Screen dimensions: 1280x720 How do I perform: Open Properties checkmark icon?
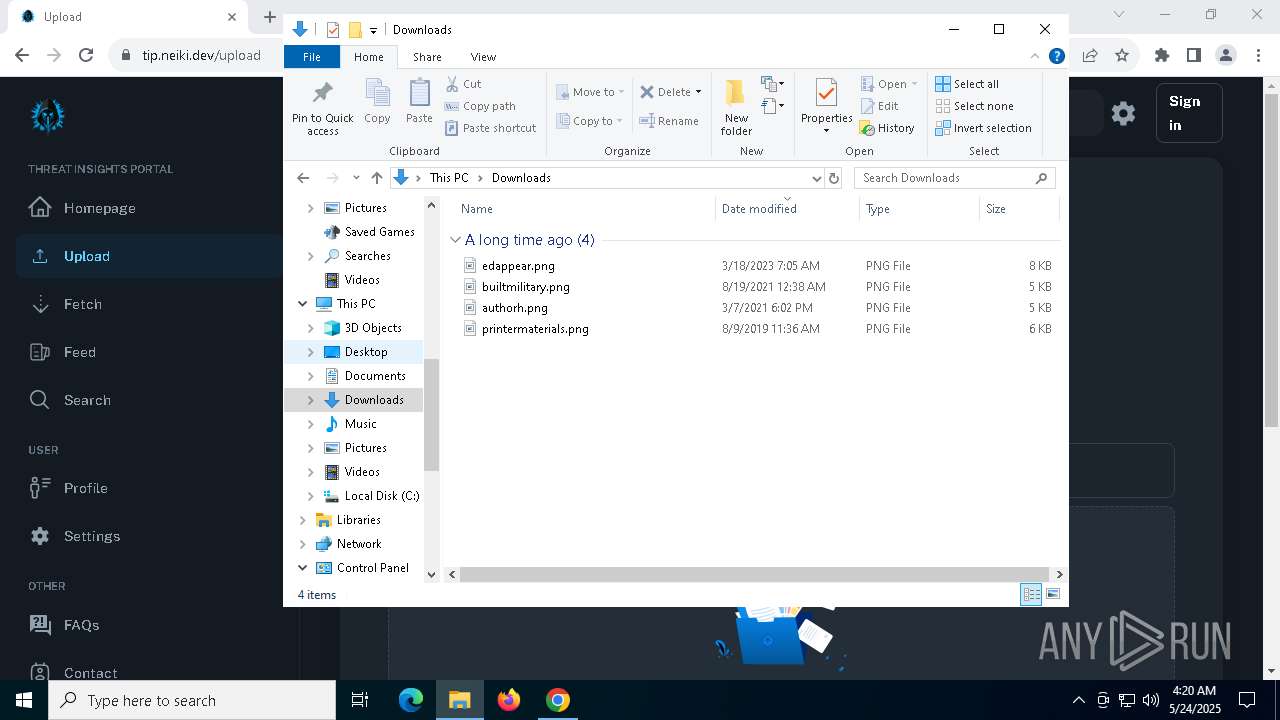point(826,93)
